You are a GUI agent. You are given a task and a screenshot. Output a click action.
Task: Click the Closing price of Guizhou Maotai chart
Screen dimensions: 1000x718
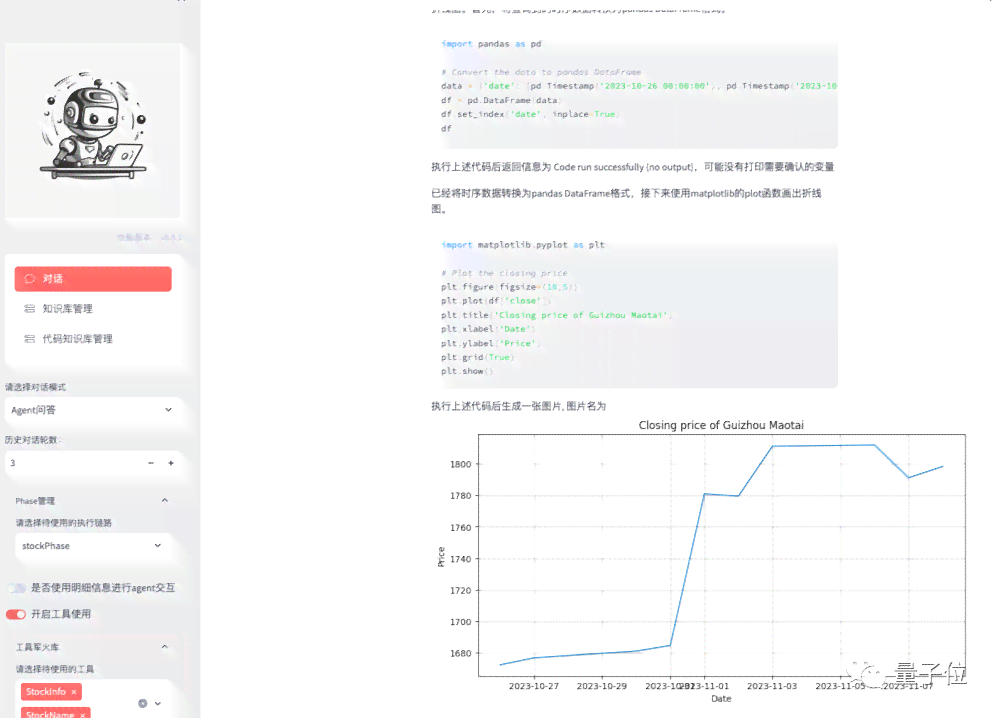tap(703, 562)
